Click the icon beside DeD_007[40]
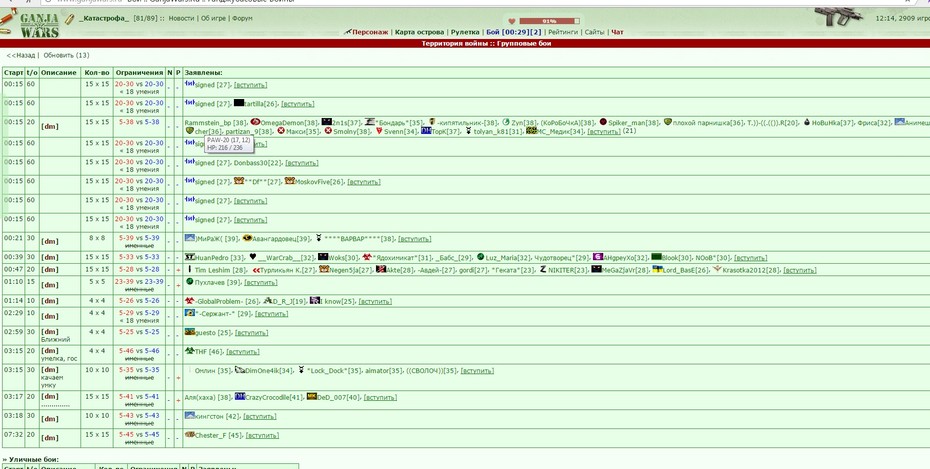The width and height of the screenshot is (930, 469). (x=312, y=397)
